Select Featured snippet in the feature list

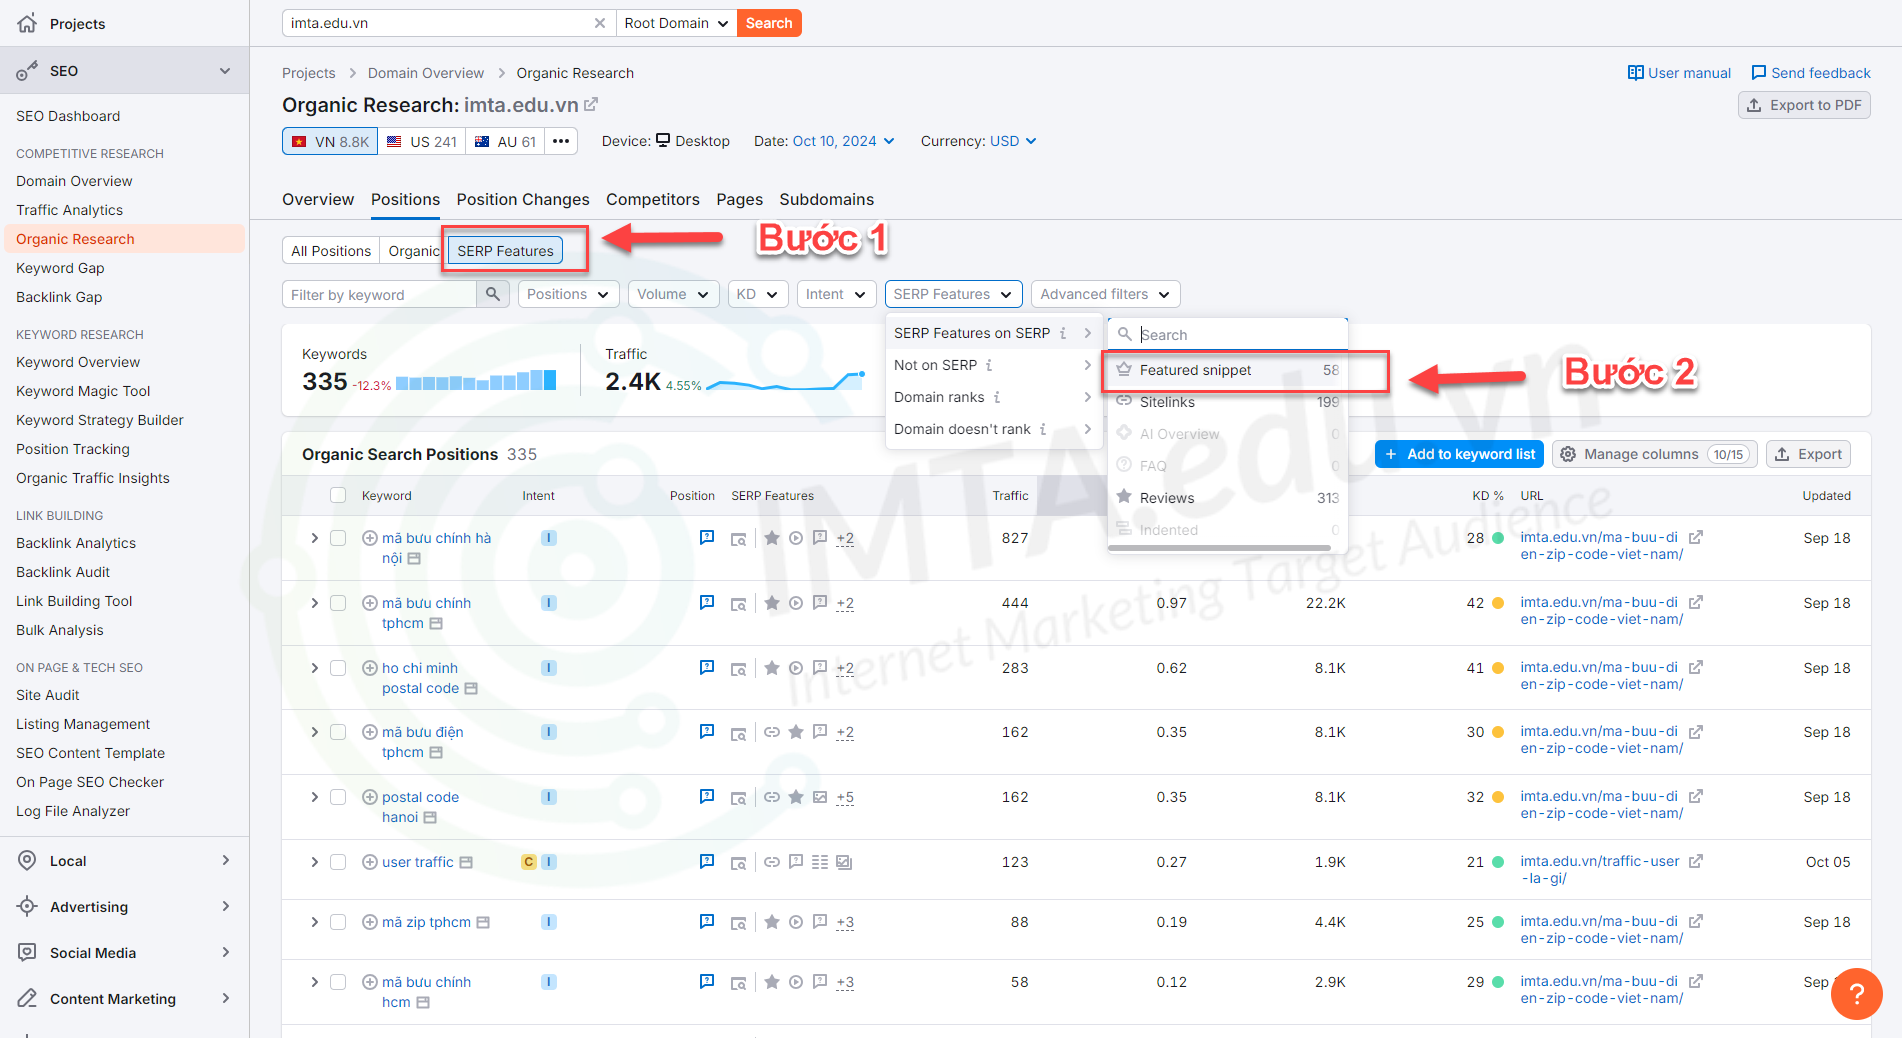(x=1227, y=370)
